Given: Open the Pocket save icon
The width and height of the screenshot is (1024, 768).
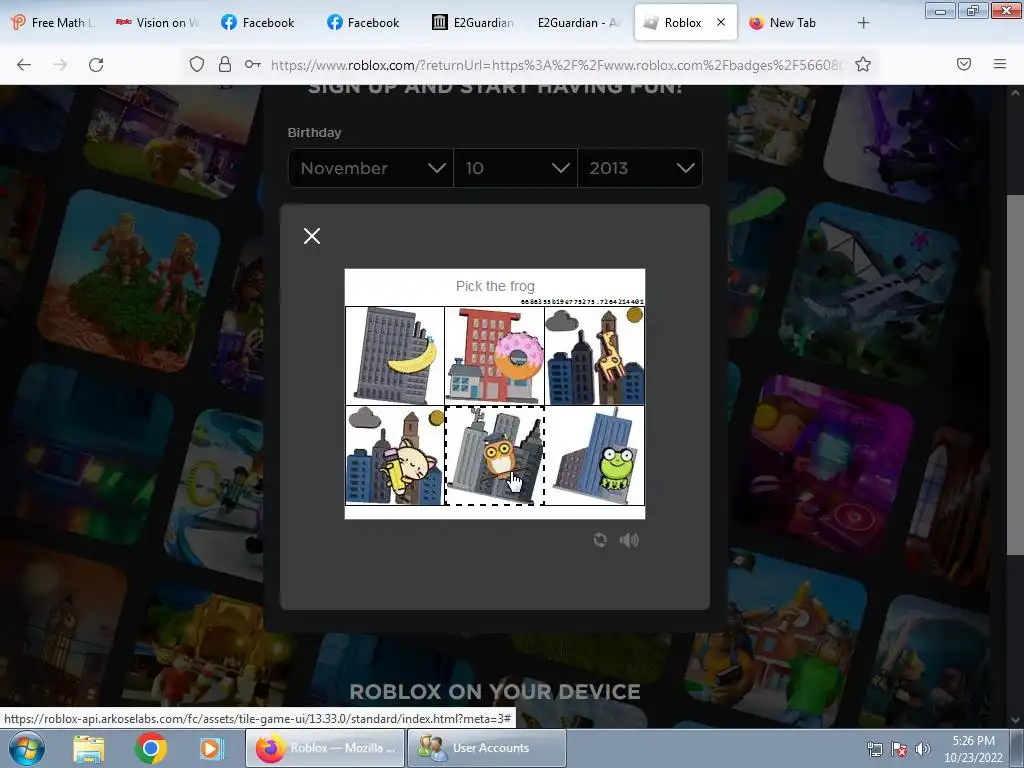Looking at the screenshot, I should pyautogui.click(x=964, y=64).
